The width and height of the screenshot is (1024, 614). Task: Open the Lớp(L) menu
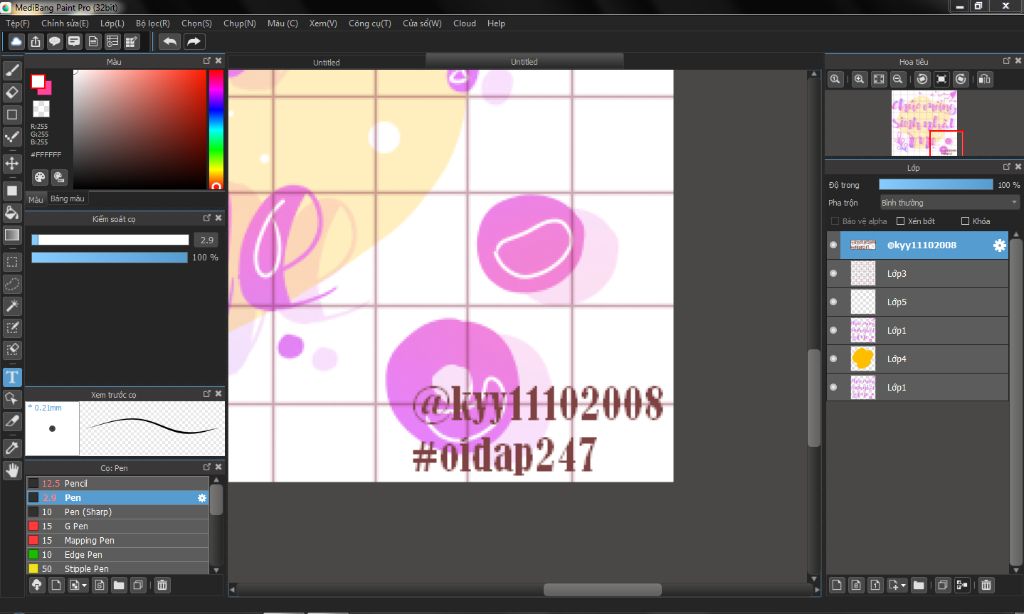(112, 23)
